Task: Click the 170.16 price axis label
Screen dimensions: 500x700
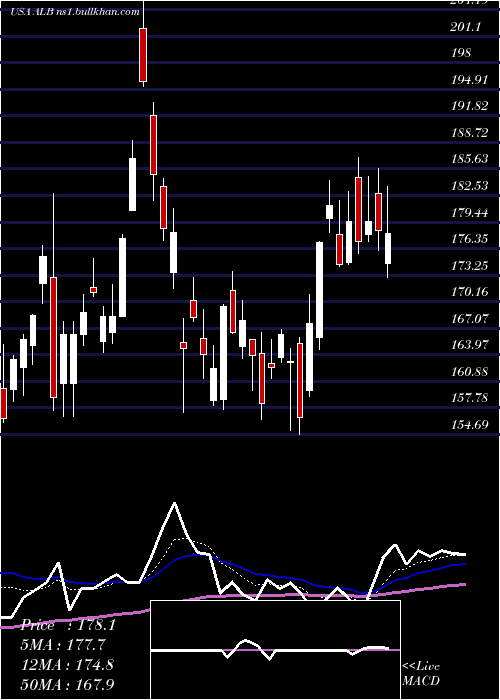Action: coord(471,292)
